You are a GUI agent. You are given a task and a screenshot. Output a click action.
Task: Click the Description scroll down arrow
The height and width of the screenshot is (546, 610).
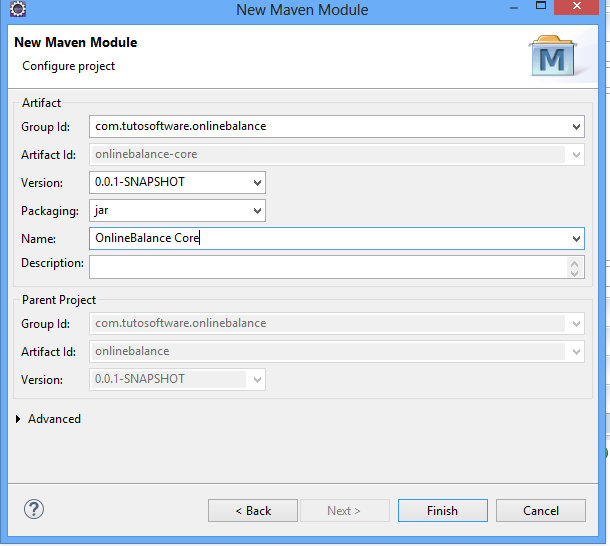(x=575, y=273)
